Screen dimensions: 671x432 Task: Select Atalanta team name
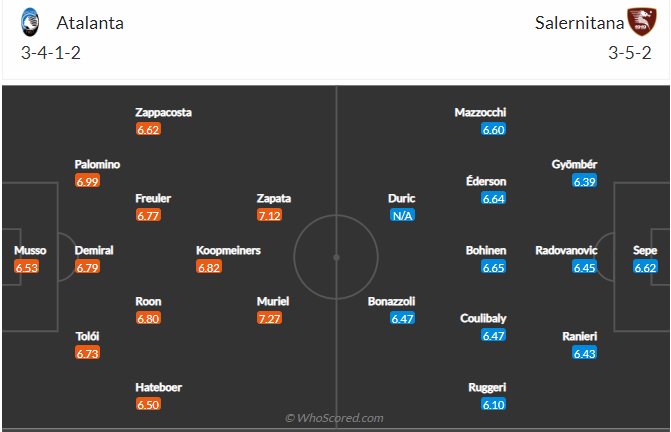coord(90,22)
